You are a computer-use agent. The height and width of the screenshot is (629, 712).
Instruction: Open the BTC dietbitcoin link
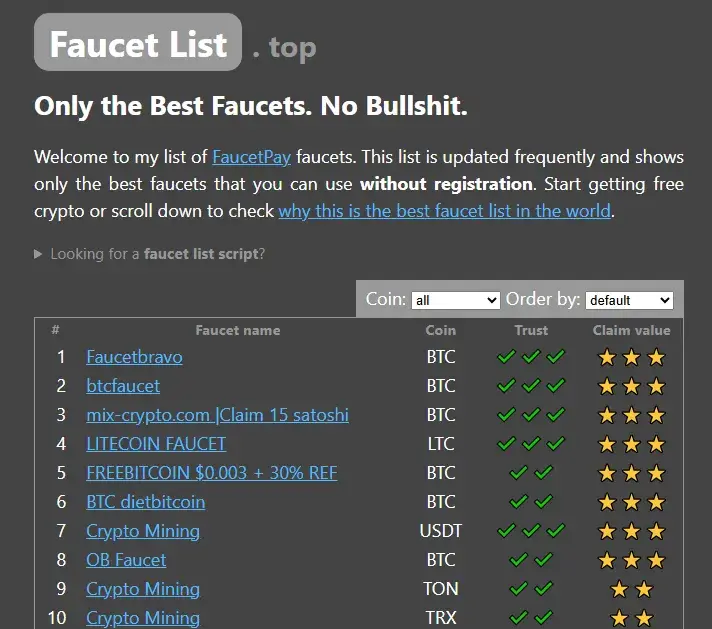(x=146, y=502)
